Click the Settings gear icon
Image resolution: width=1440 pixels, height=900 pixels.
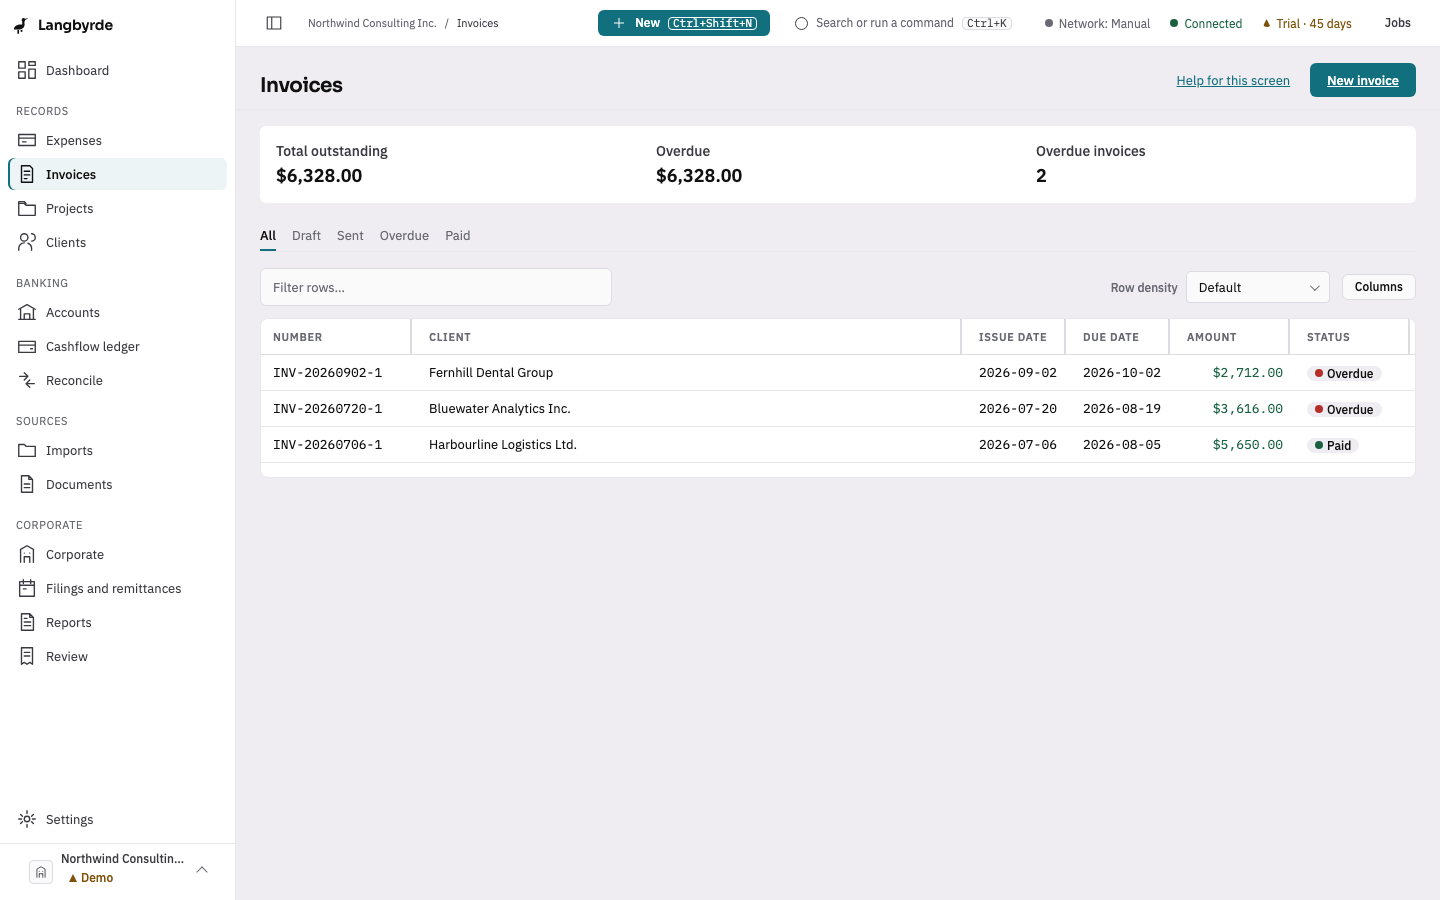point(27,819)
